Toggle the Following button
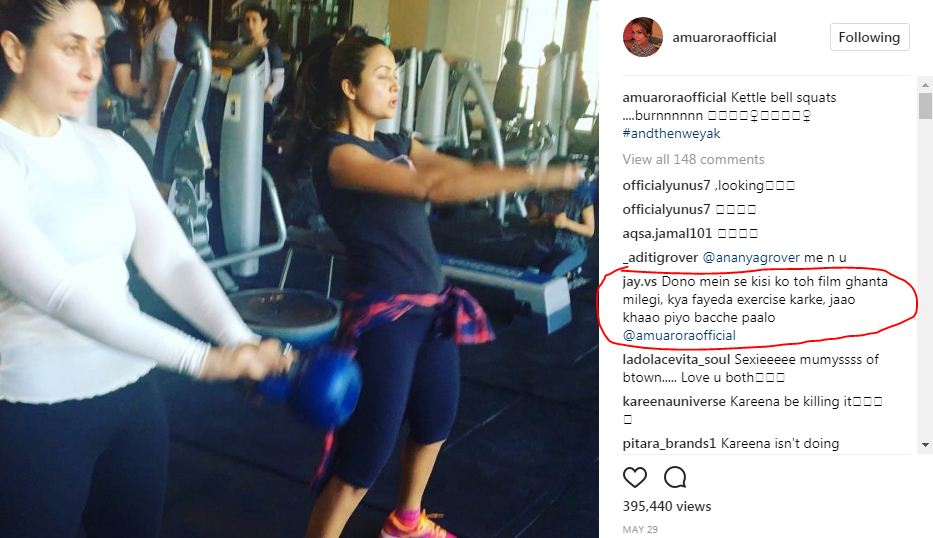 click(869, 37)
